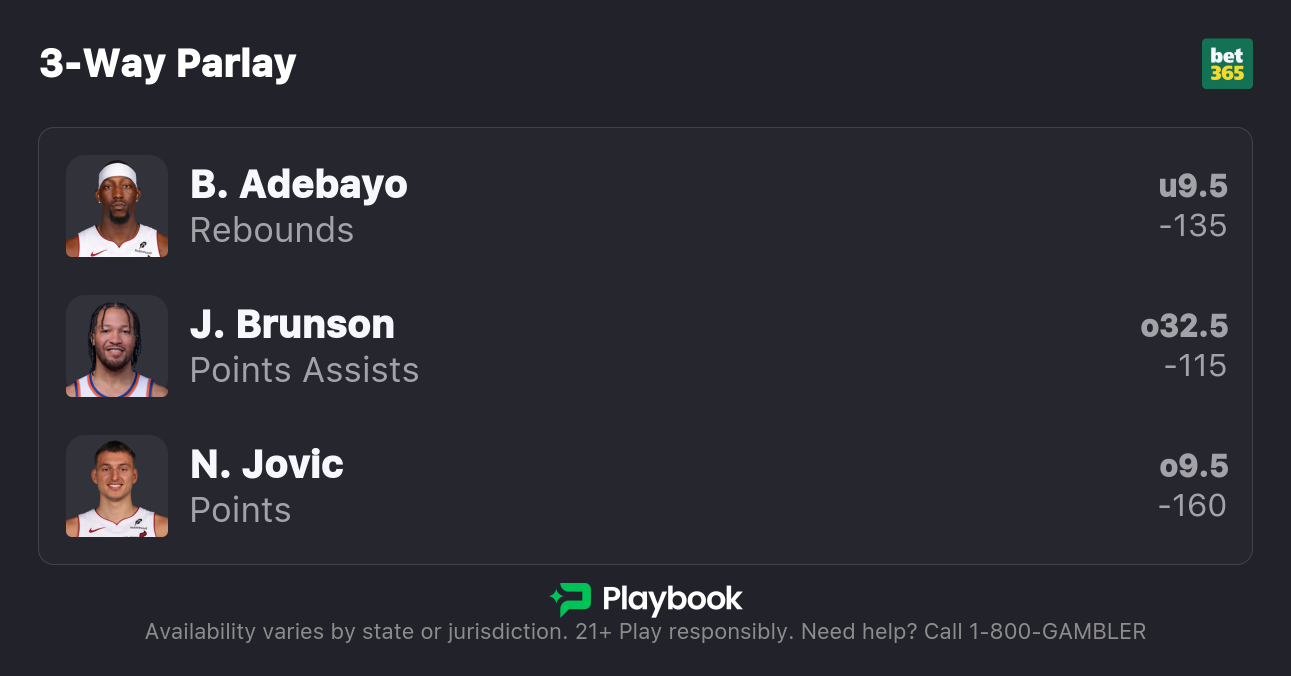Click the o9.5 Jovic line
Image resolution: width=1291 pixels, height=676 pixels.
pyautogui.click(x=1193, y=466)
